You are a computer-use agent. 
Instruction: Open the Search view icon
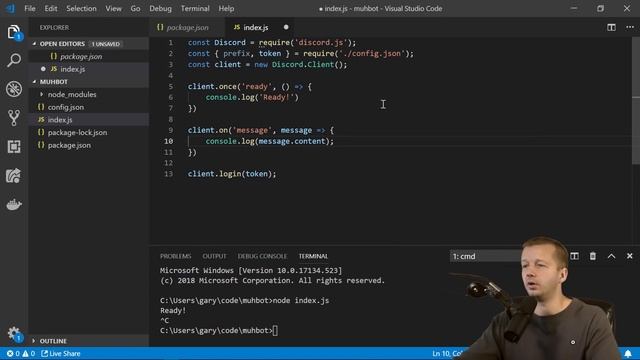(x=13, y=60)
